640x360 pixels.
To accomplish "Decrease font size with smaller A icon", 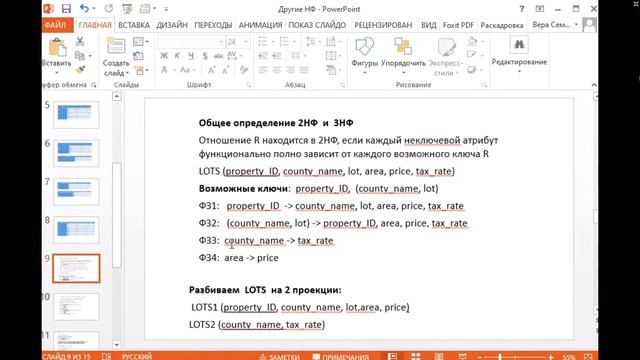I will (226, 70).
